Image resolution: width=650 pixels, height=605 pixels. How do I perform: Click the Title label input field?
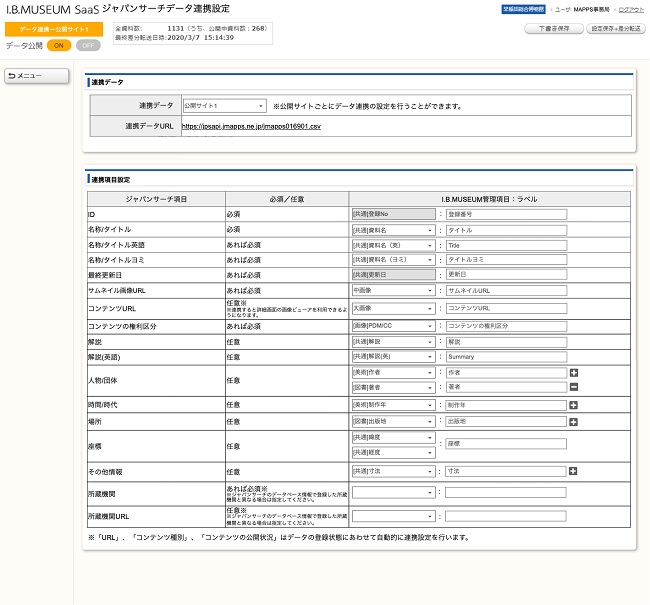click(506, 245)
